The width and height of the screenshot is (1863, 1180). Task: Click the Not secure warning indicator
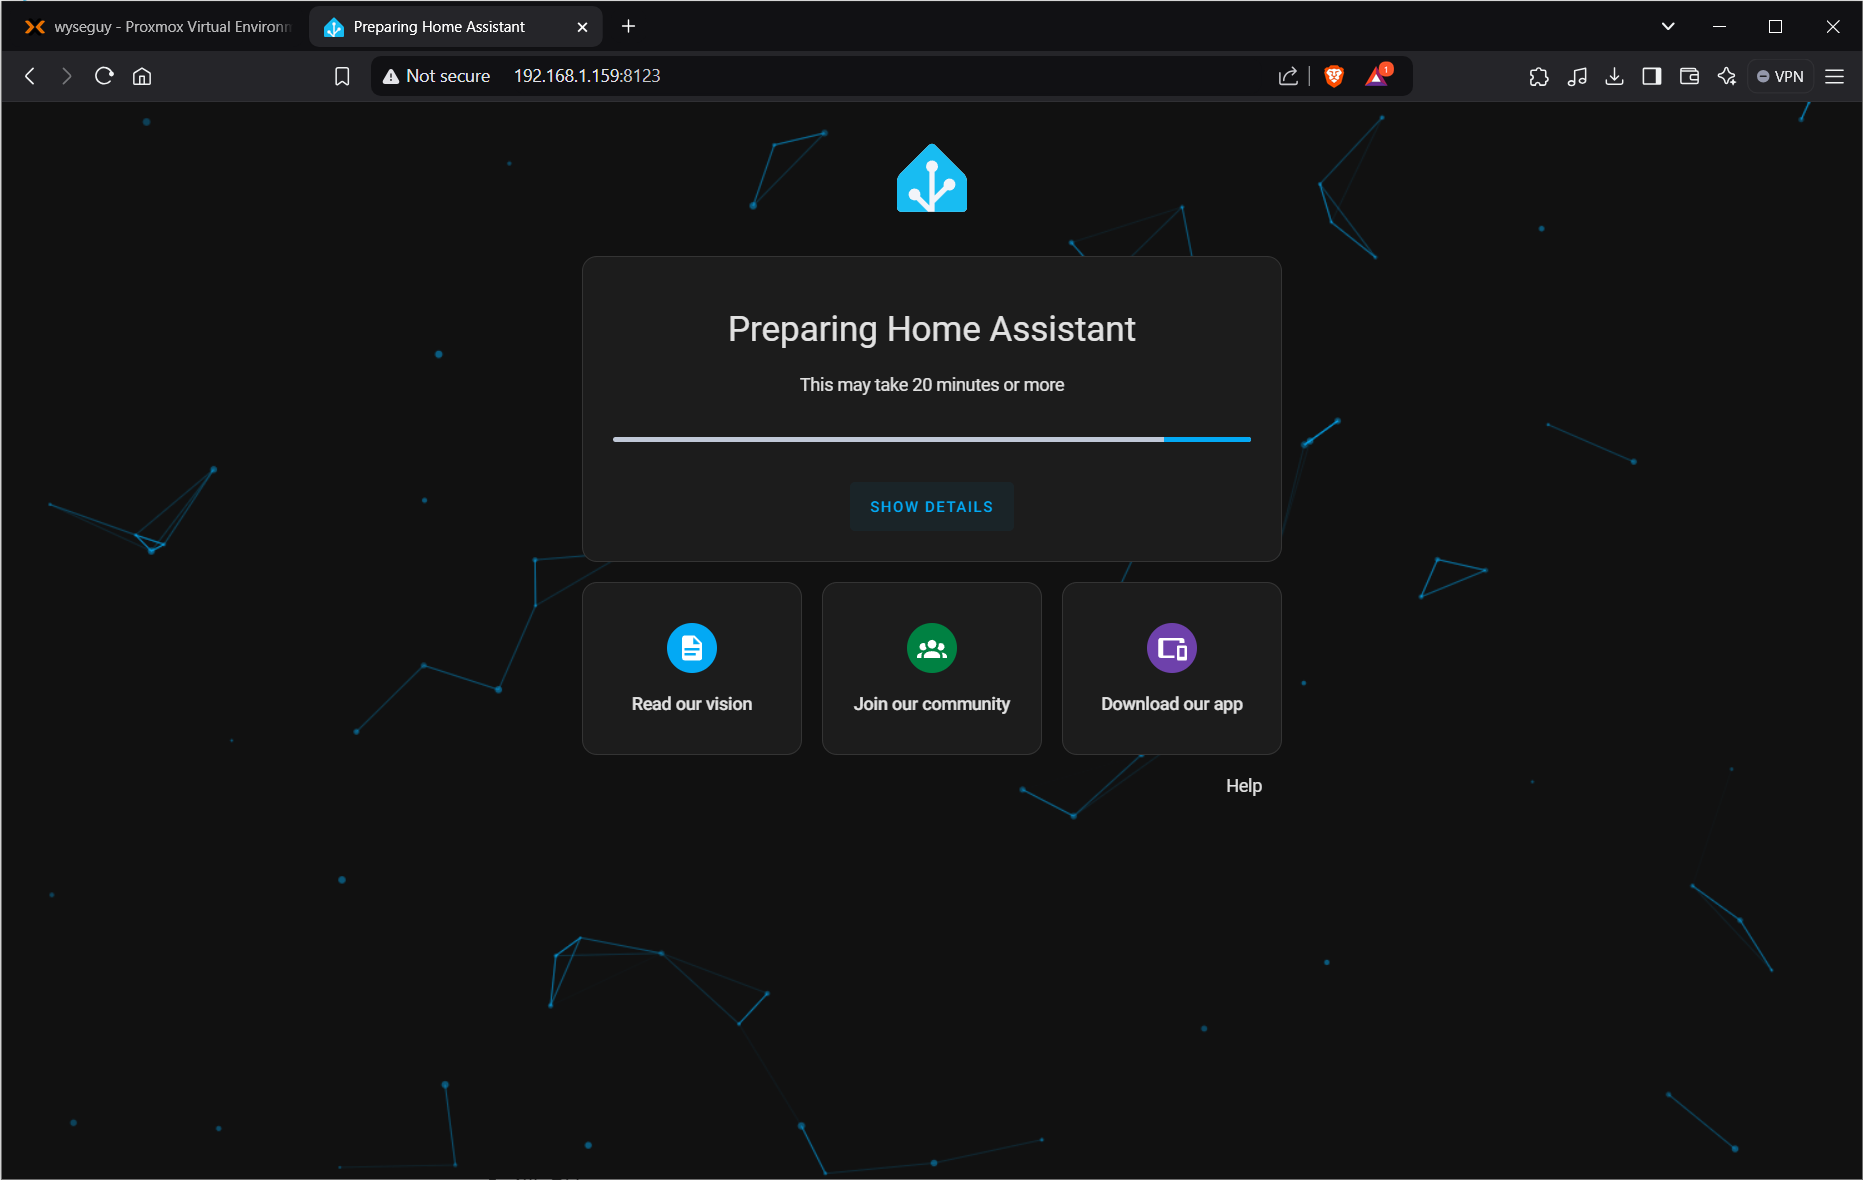(437, 76)
